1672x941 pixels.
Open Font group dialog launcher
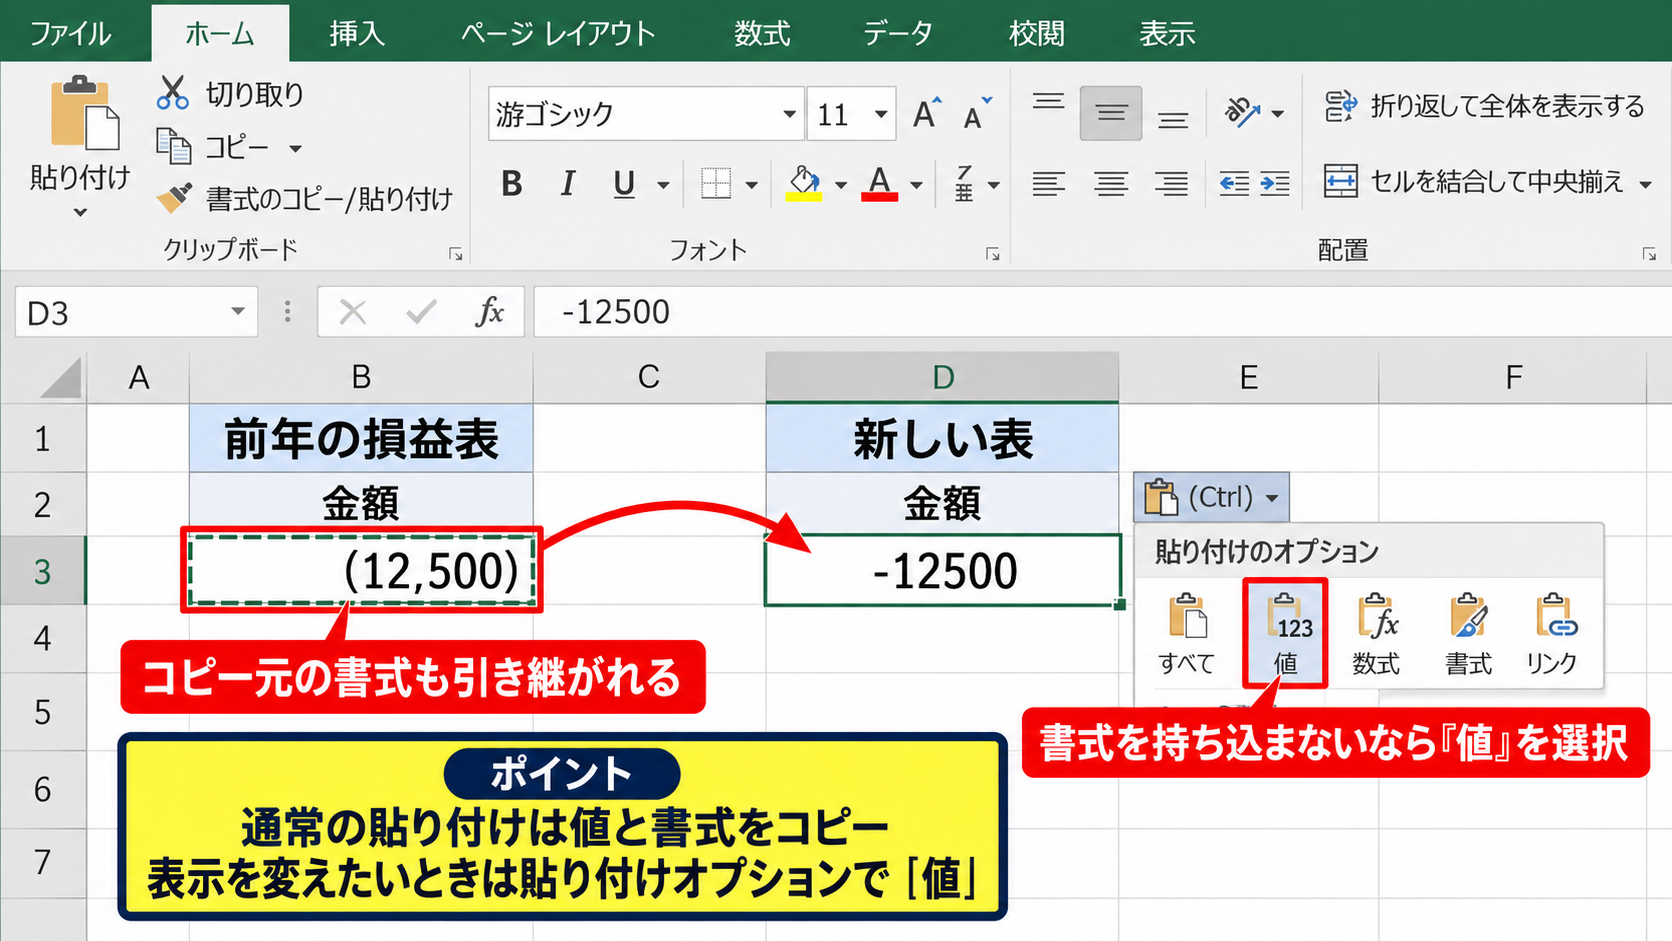pos(992,255)
